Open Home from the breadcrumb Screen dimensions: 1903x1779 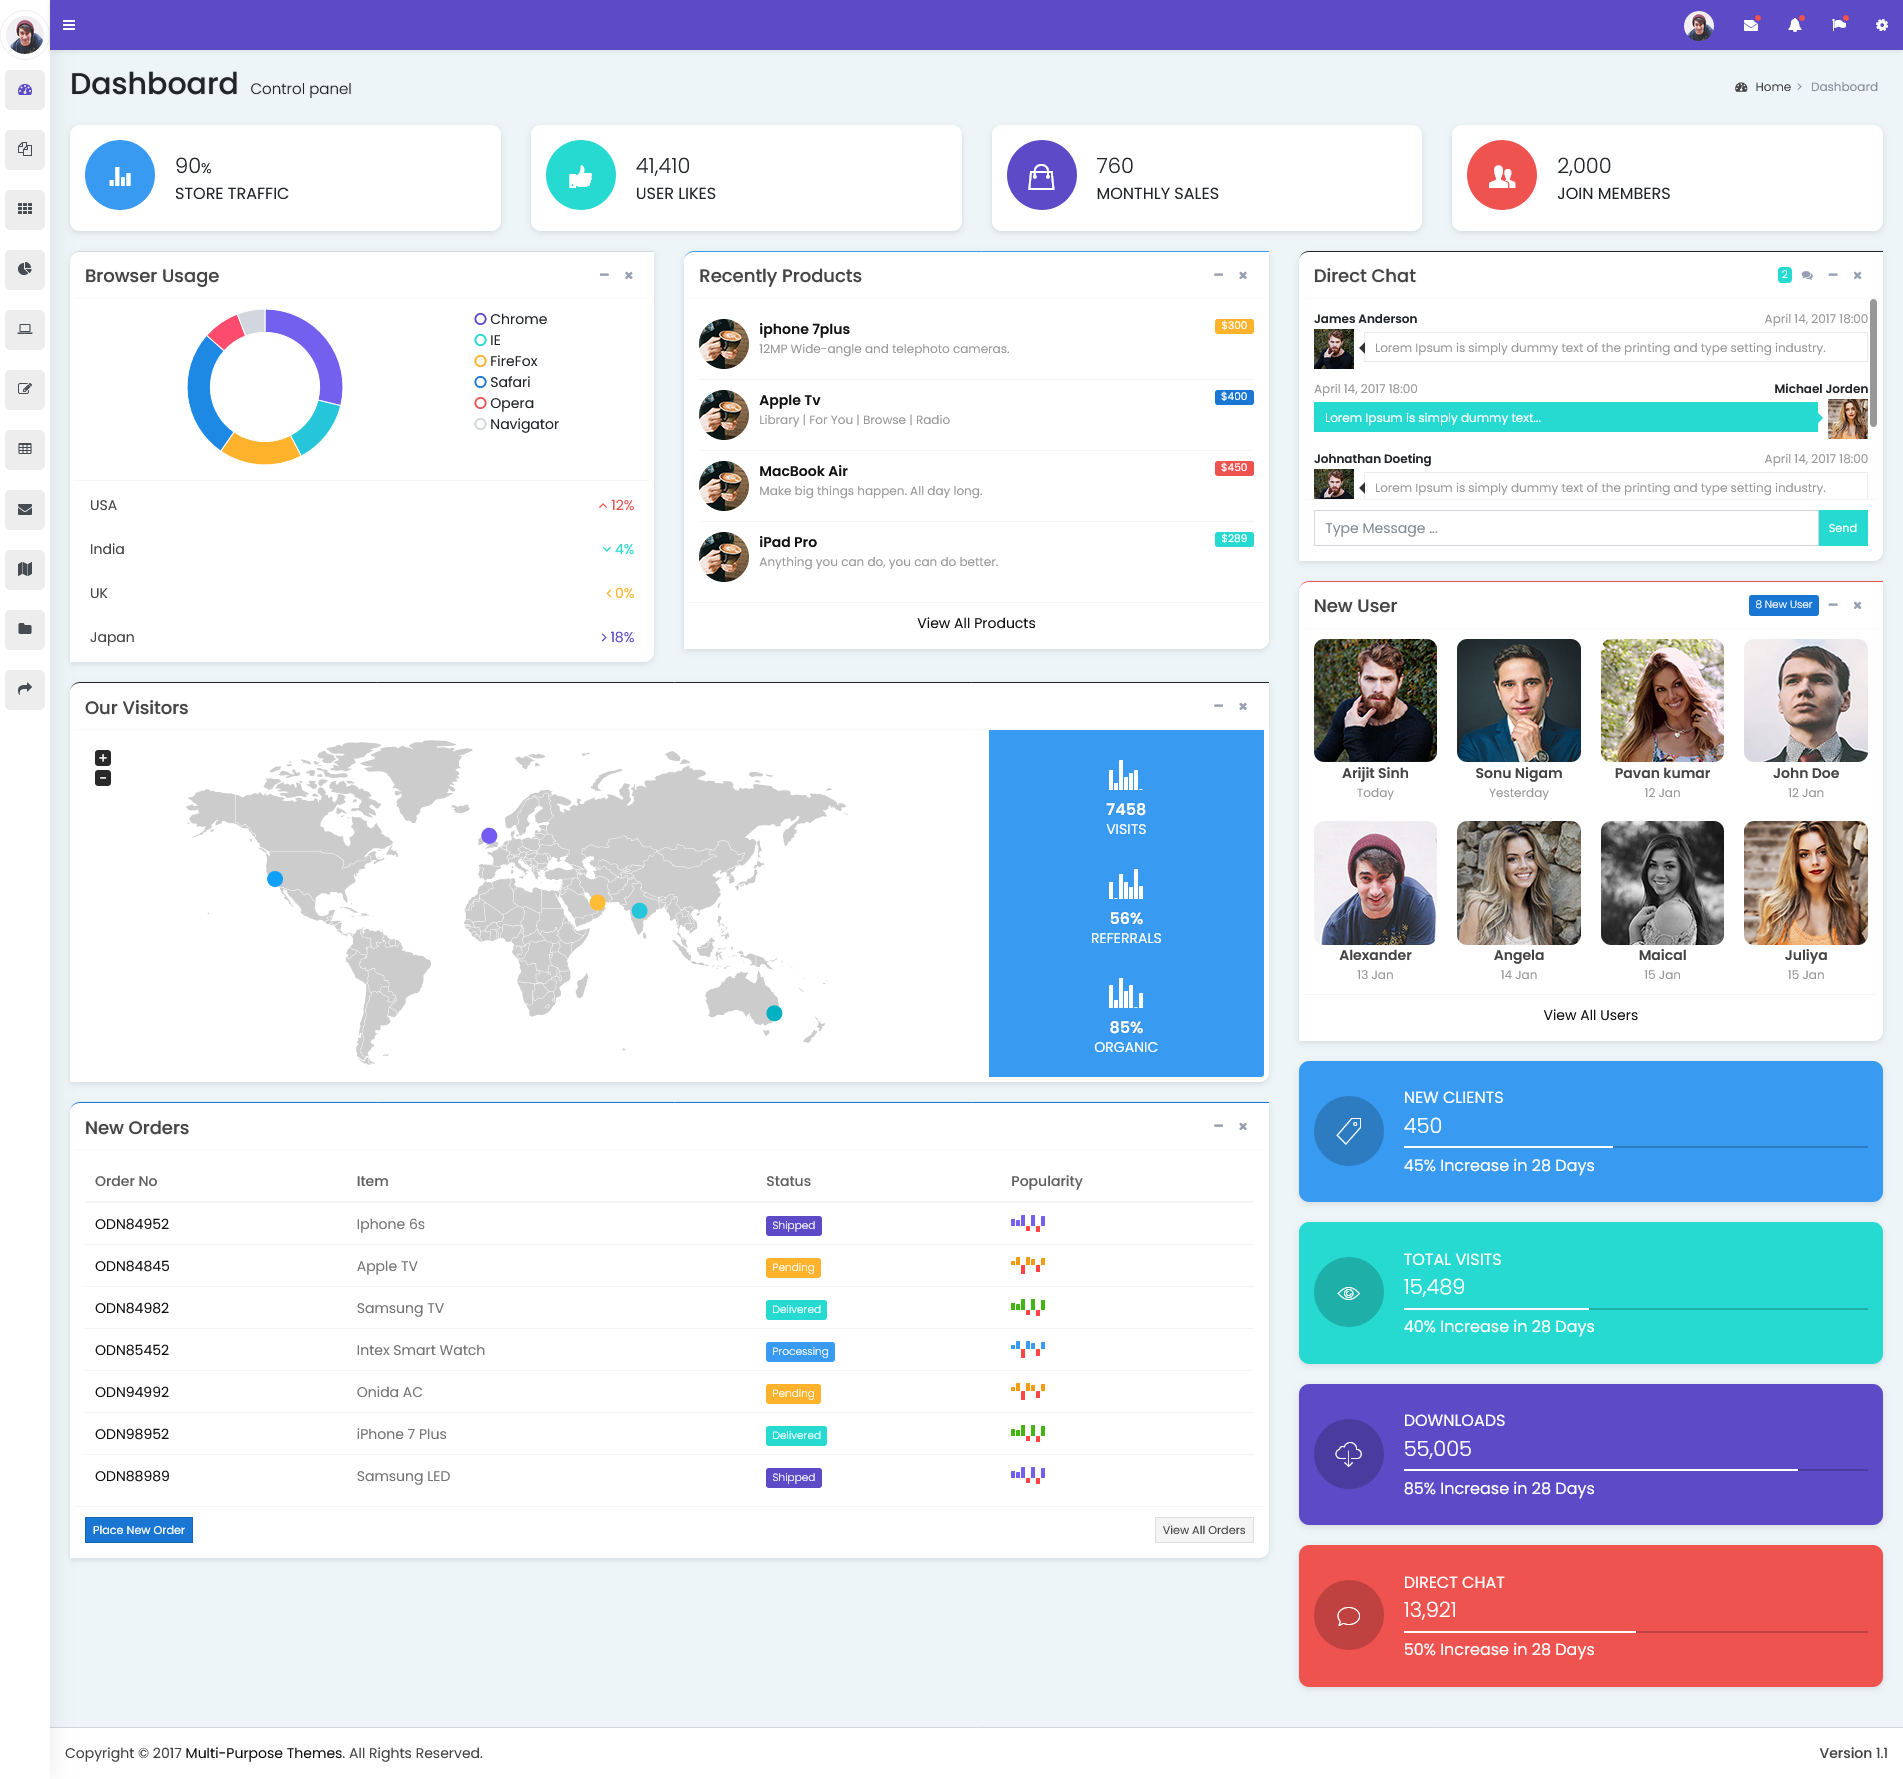coord(1773,87)
